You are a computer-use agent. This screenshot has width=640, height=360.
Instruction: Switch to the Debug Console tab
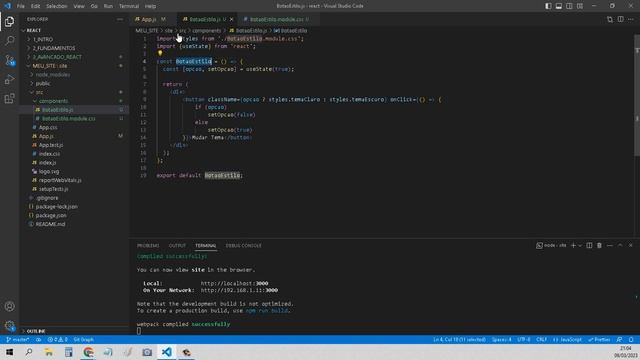coord(244,245)
